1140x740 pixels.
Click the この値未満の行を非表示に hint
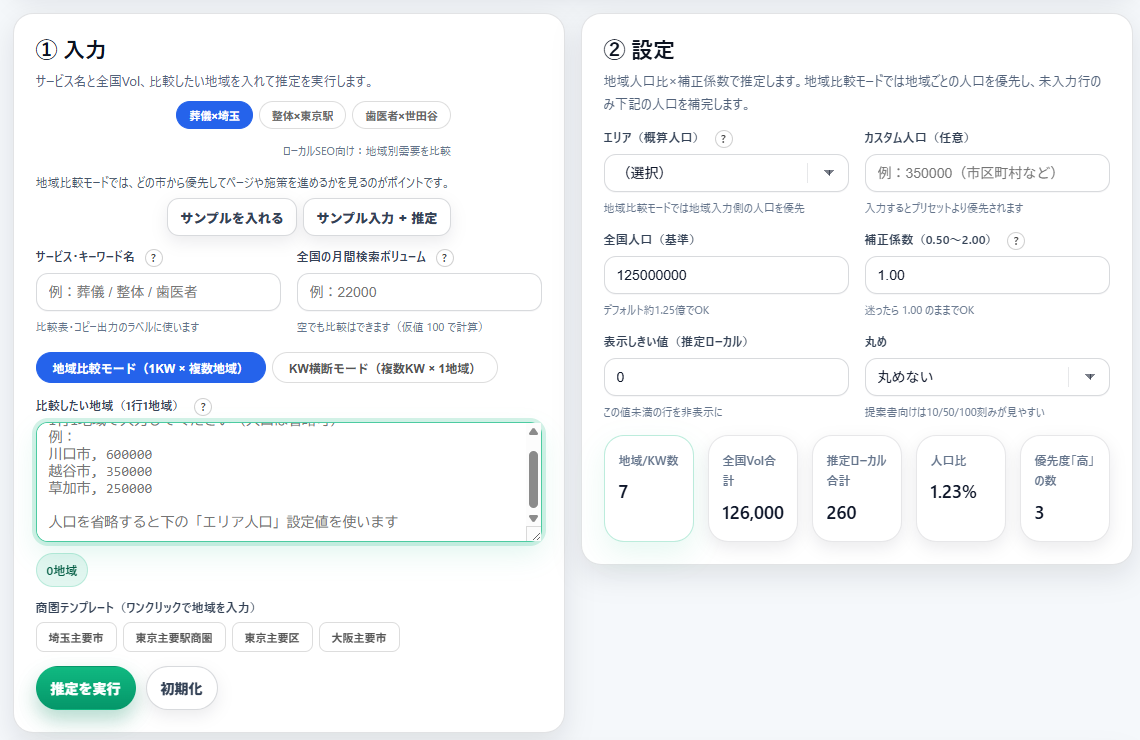663,412
